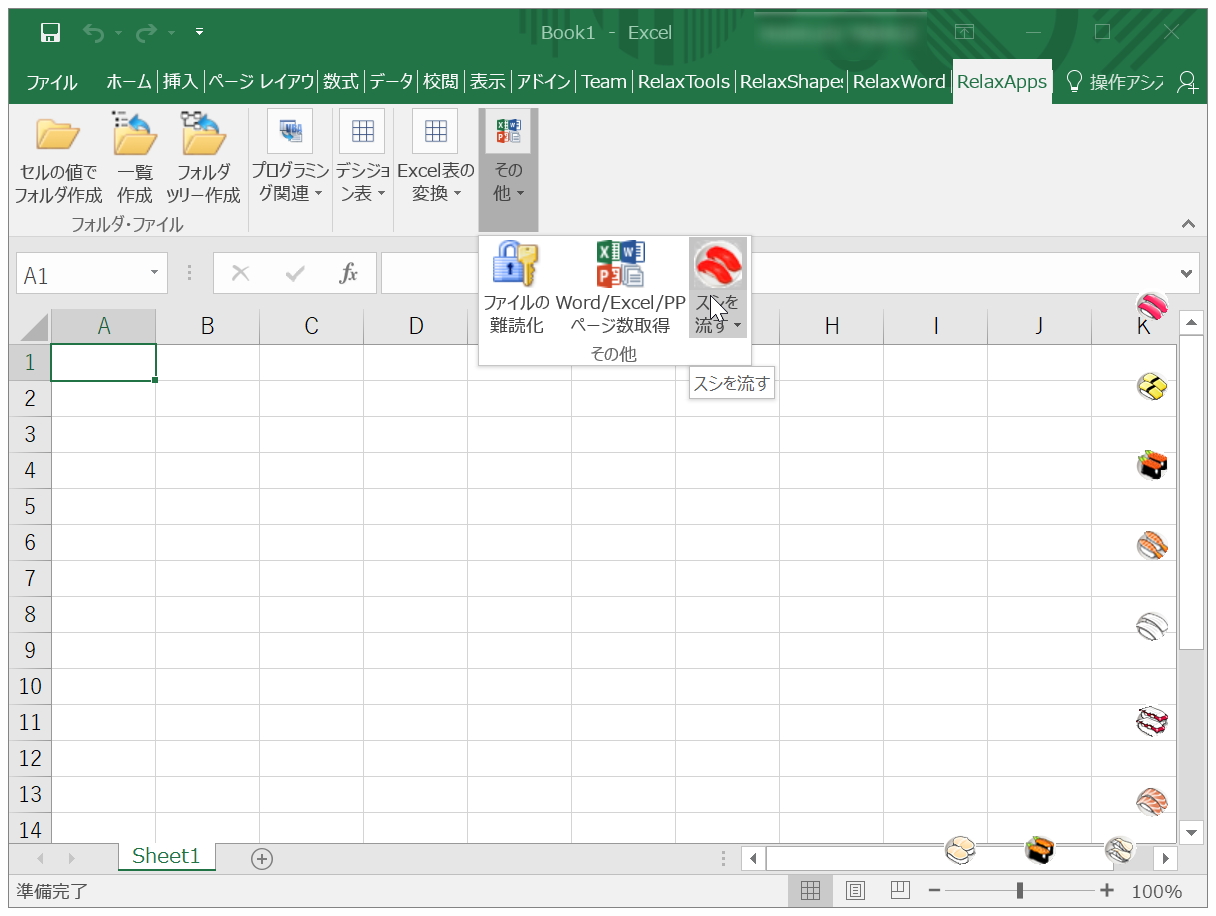Viewport: 1216px width, 916px height.
Task: Switch to the RelaxTools ribbon tab
Action: (x=685, y=82)
